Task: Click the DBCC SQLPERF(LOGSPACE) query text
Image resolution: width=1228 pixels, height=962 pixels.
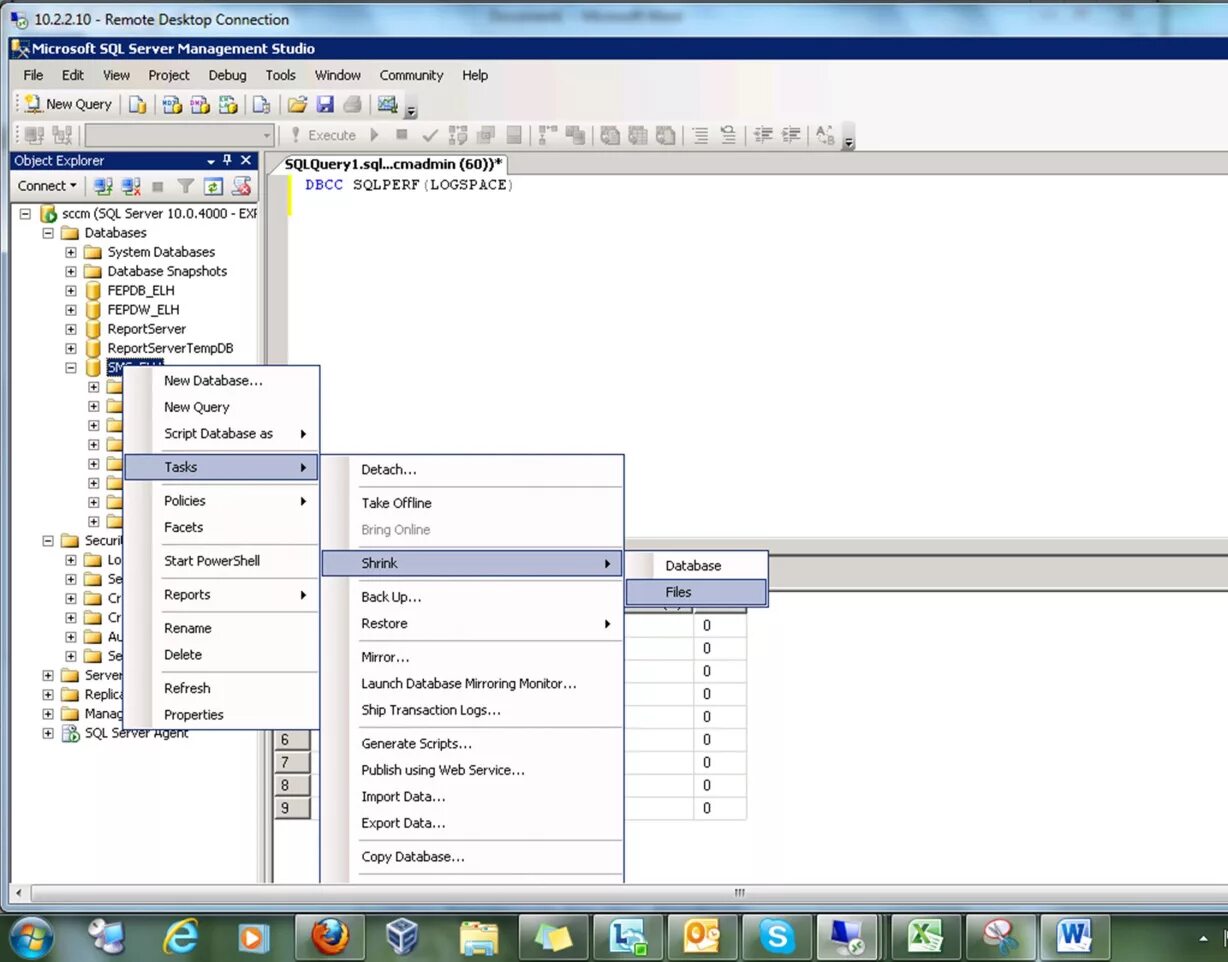Action: (408, 185)
